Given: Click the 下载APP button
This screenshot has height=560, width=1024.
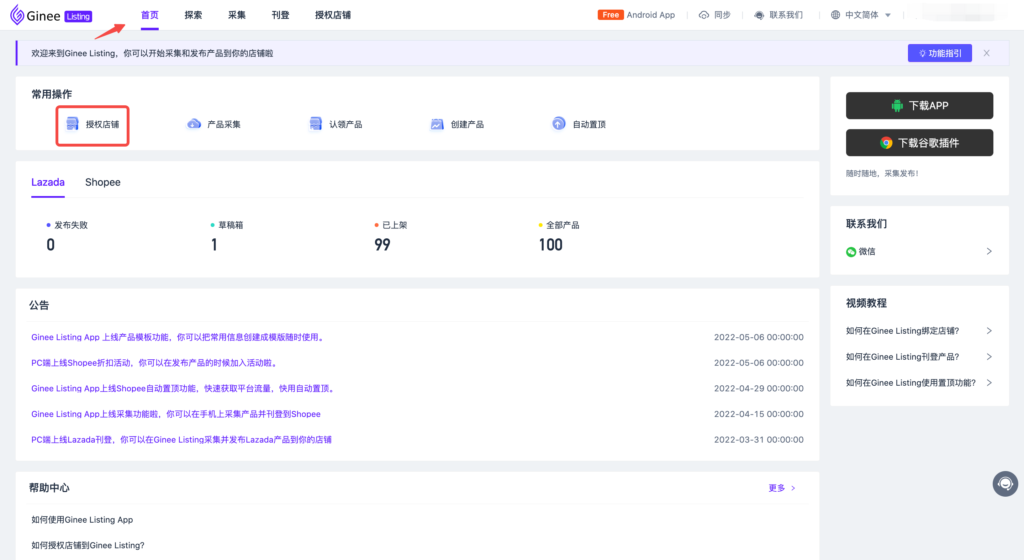Looking at the screenshot, I should (x=920, y=106).
